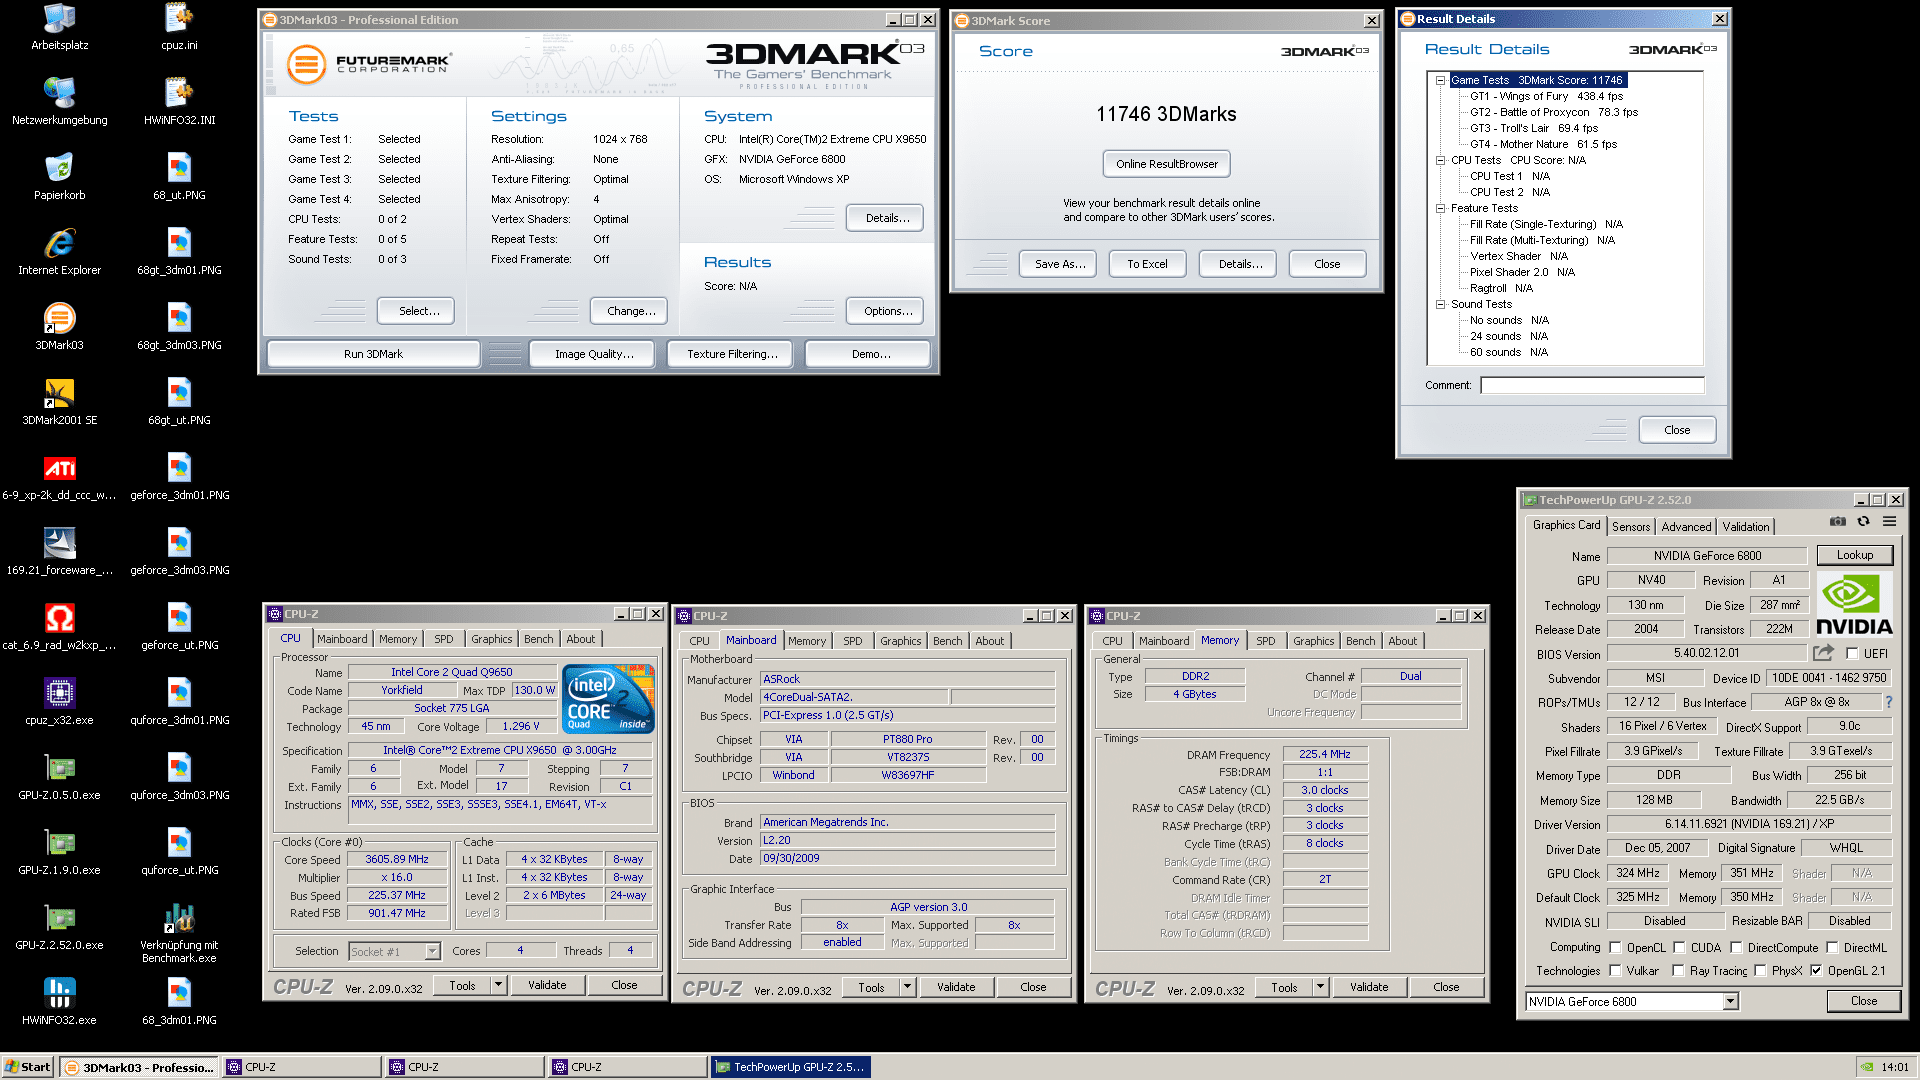This screenshot has height=1080, width=1920.
Task: Open SPD tab in leftmost CPU-Z window
Action: click(x=444, y=639)
